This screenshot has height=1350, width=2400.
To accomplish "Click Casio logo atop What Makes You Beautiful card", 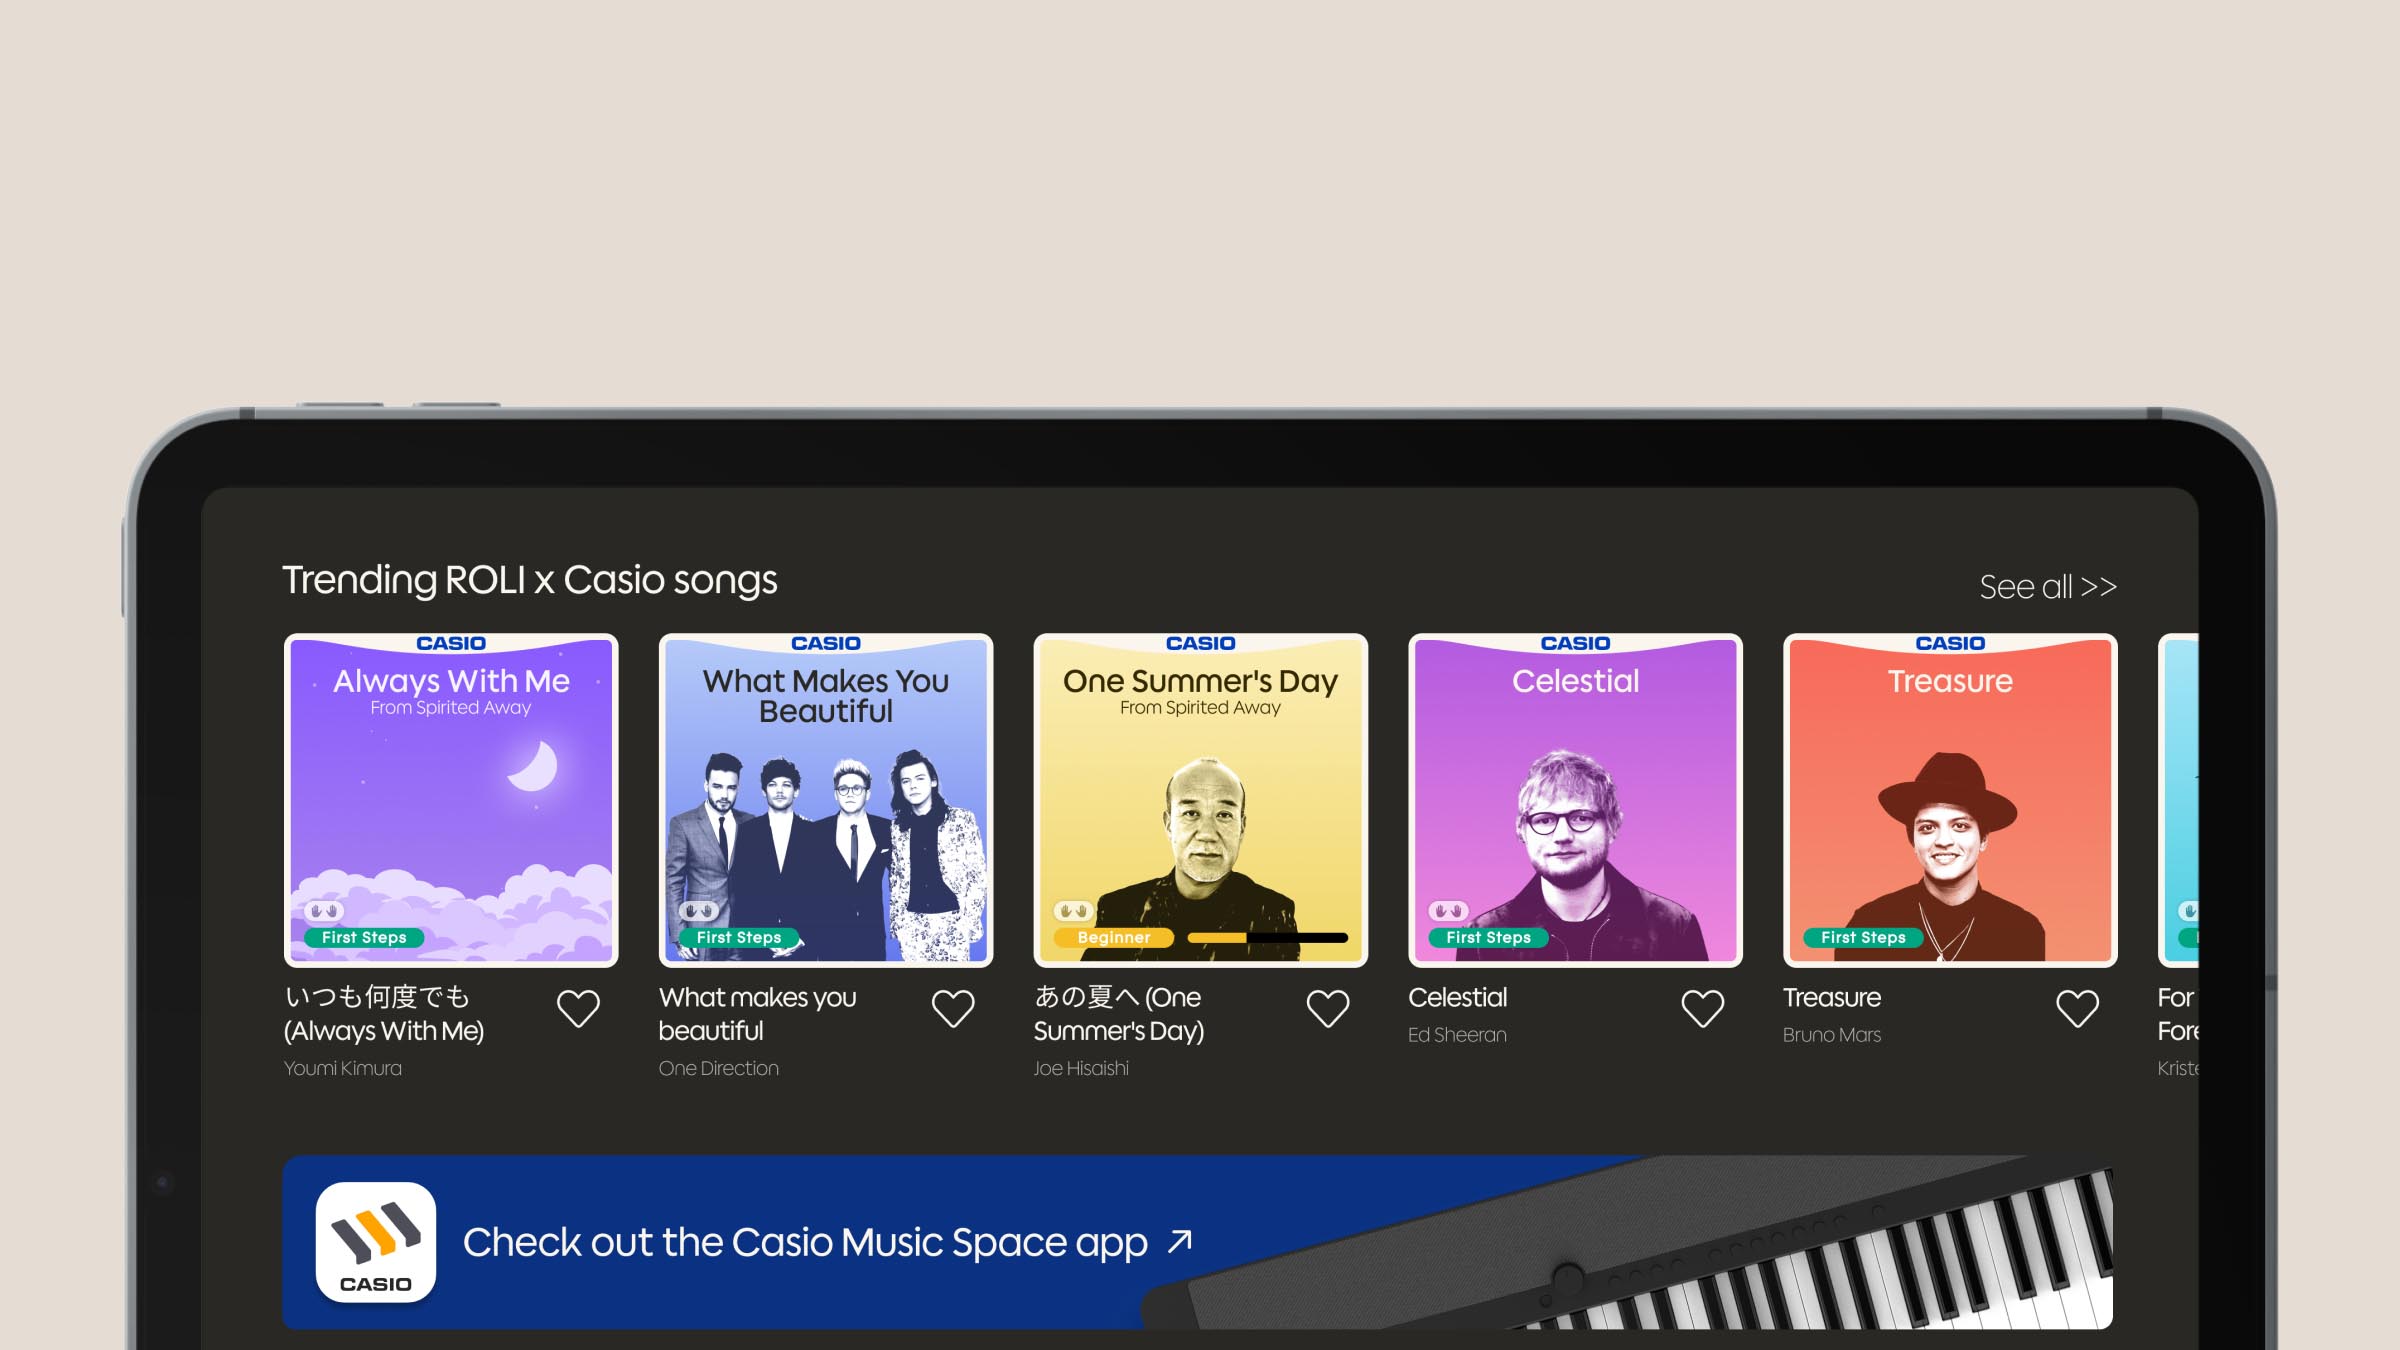I will pyautogui.click(x=826, y=643).
